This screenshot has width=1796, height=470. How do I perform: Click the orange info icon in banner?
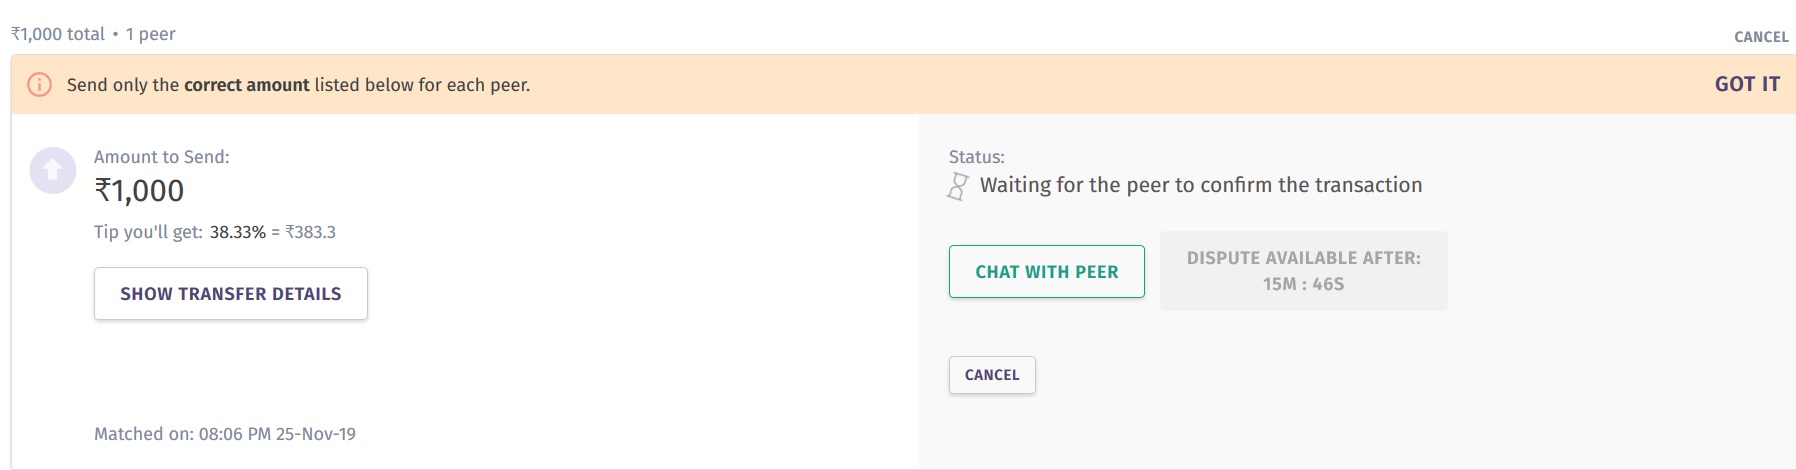click(x=39, y=84)
